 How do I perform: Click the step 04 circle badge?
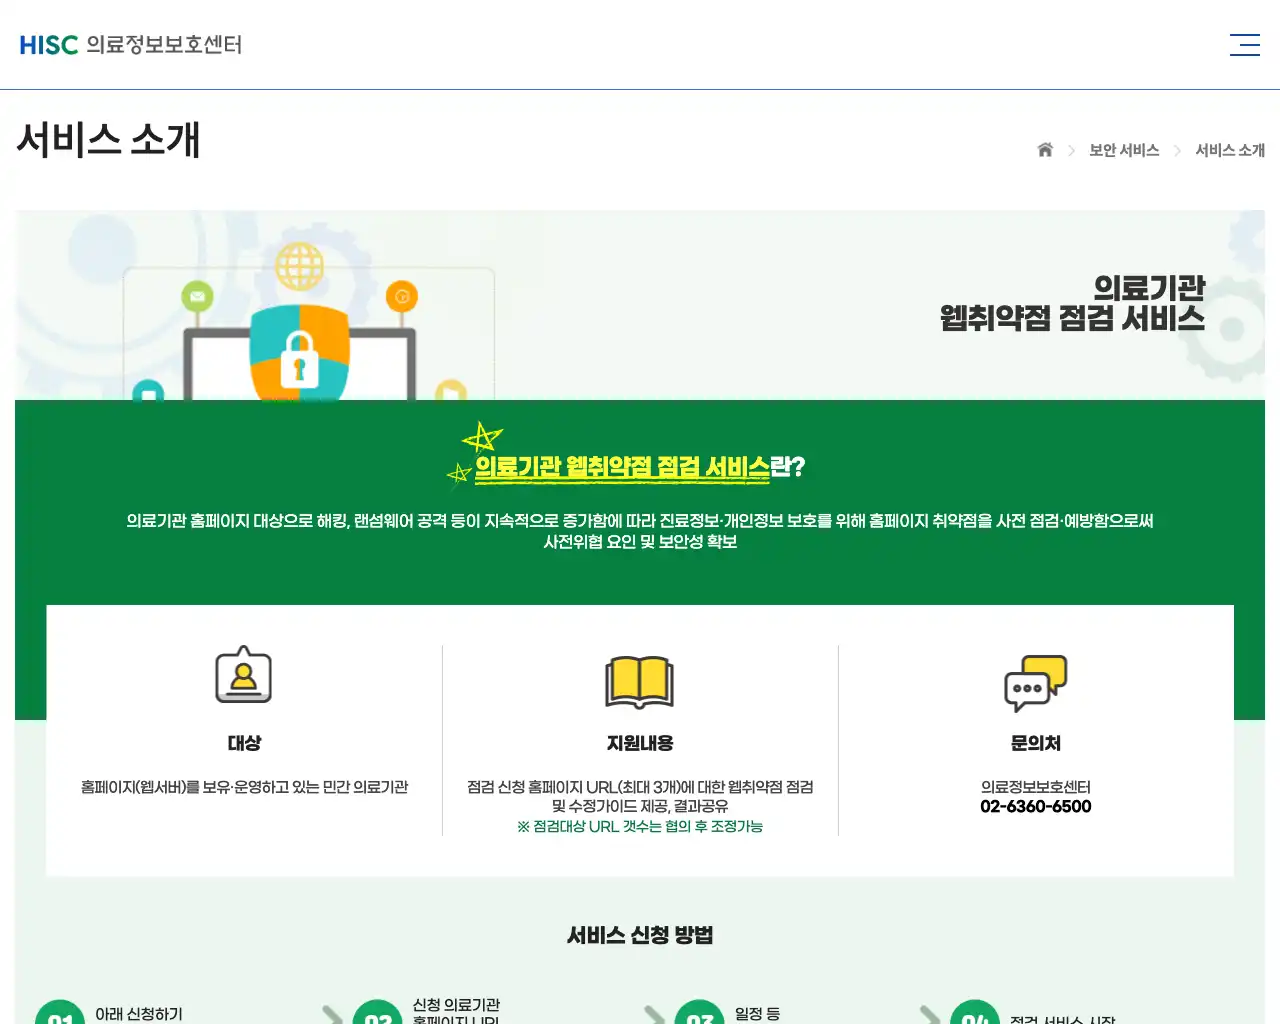975,1015
